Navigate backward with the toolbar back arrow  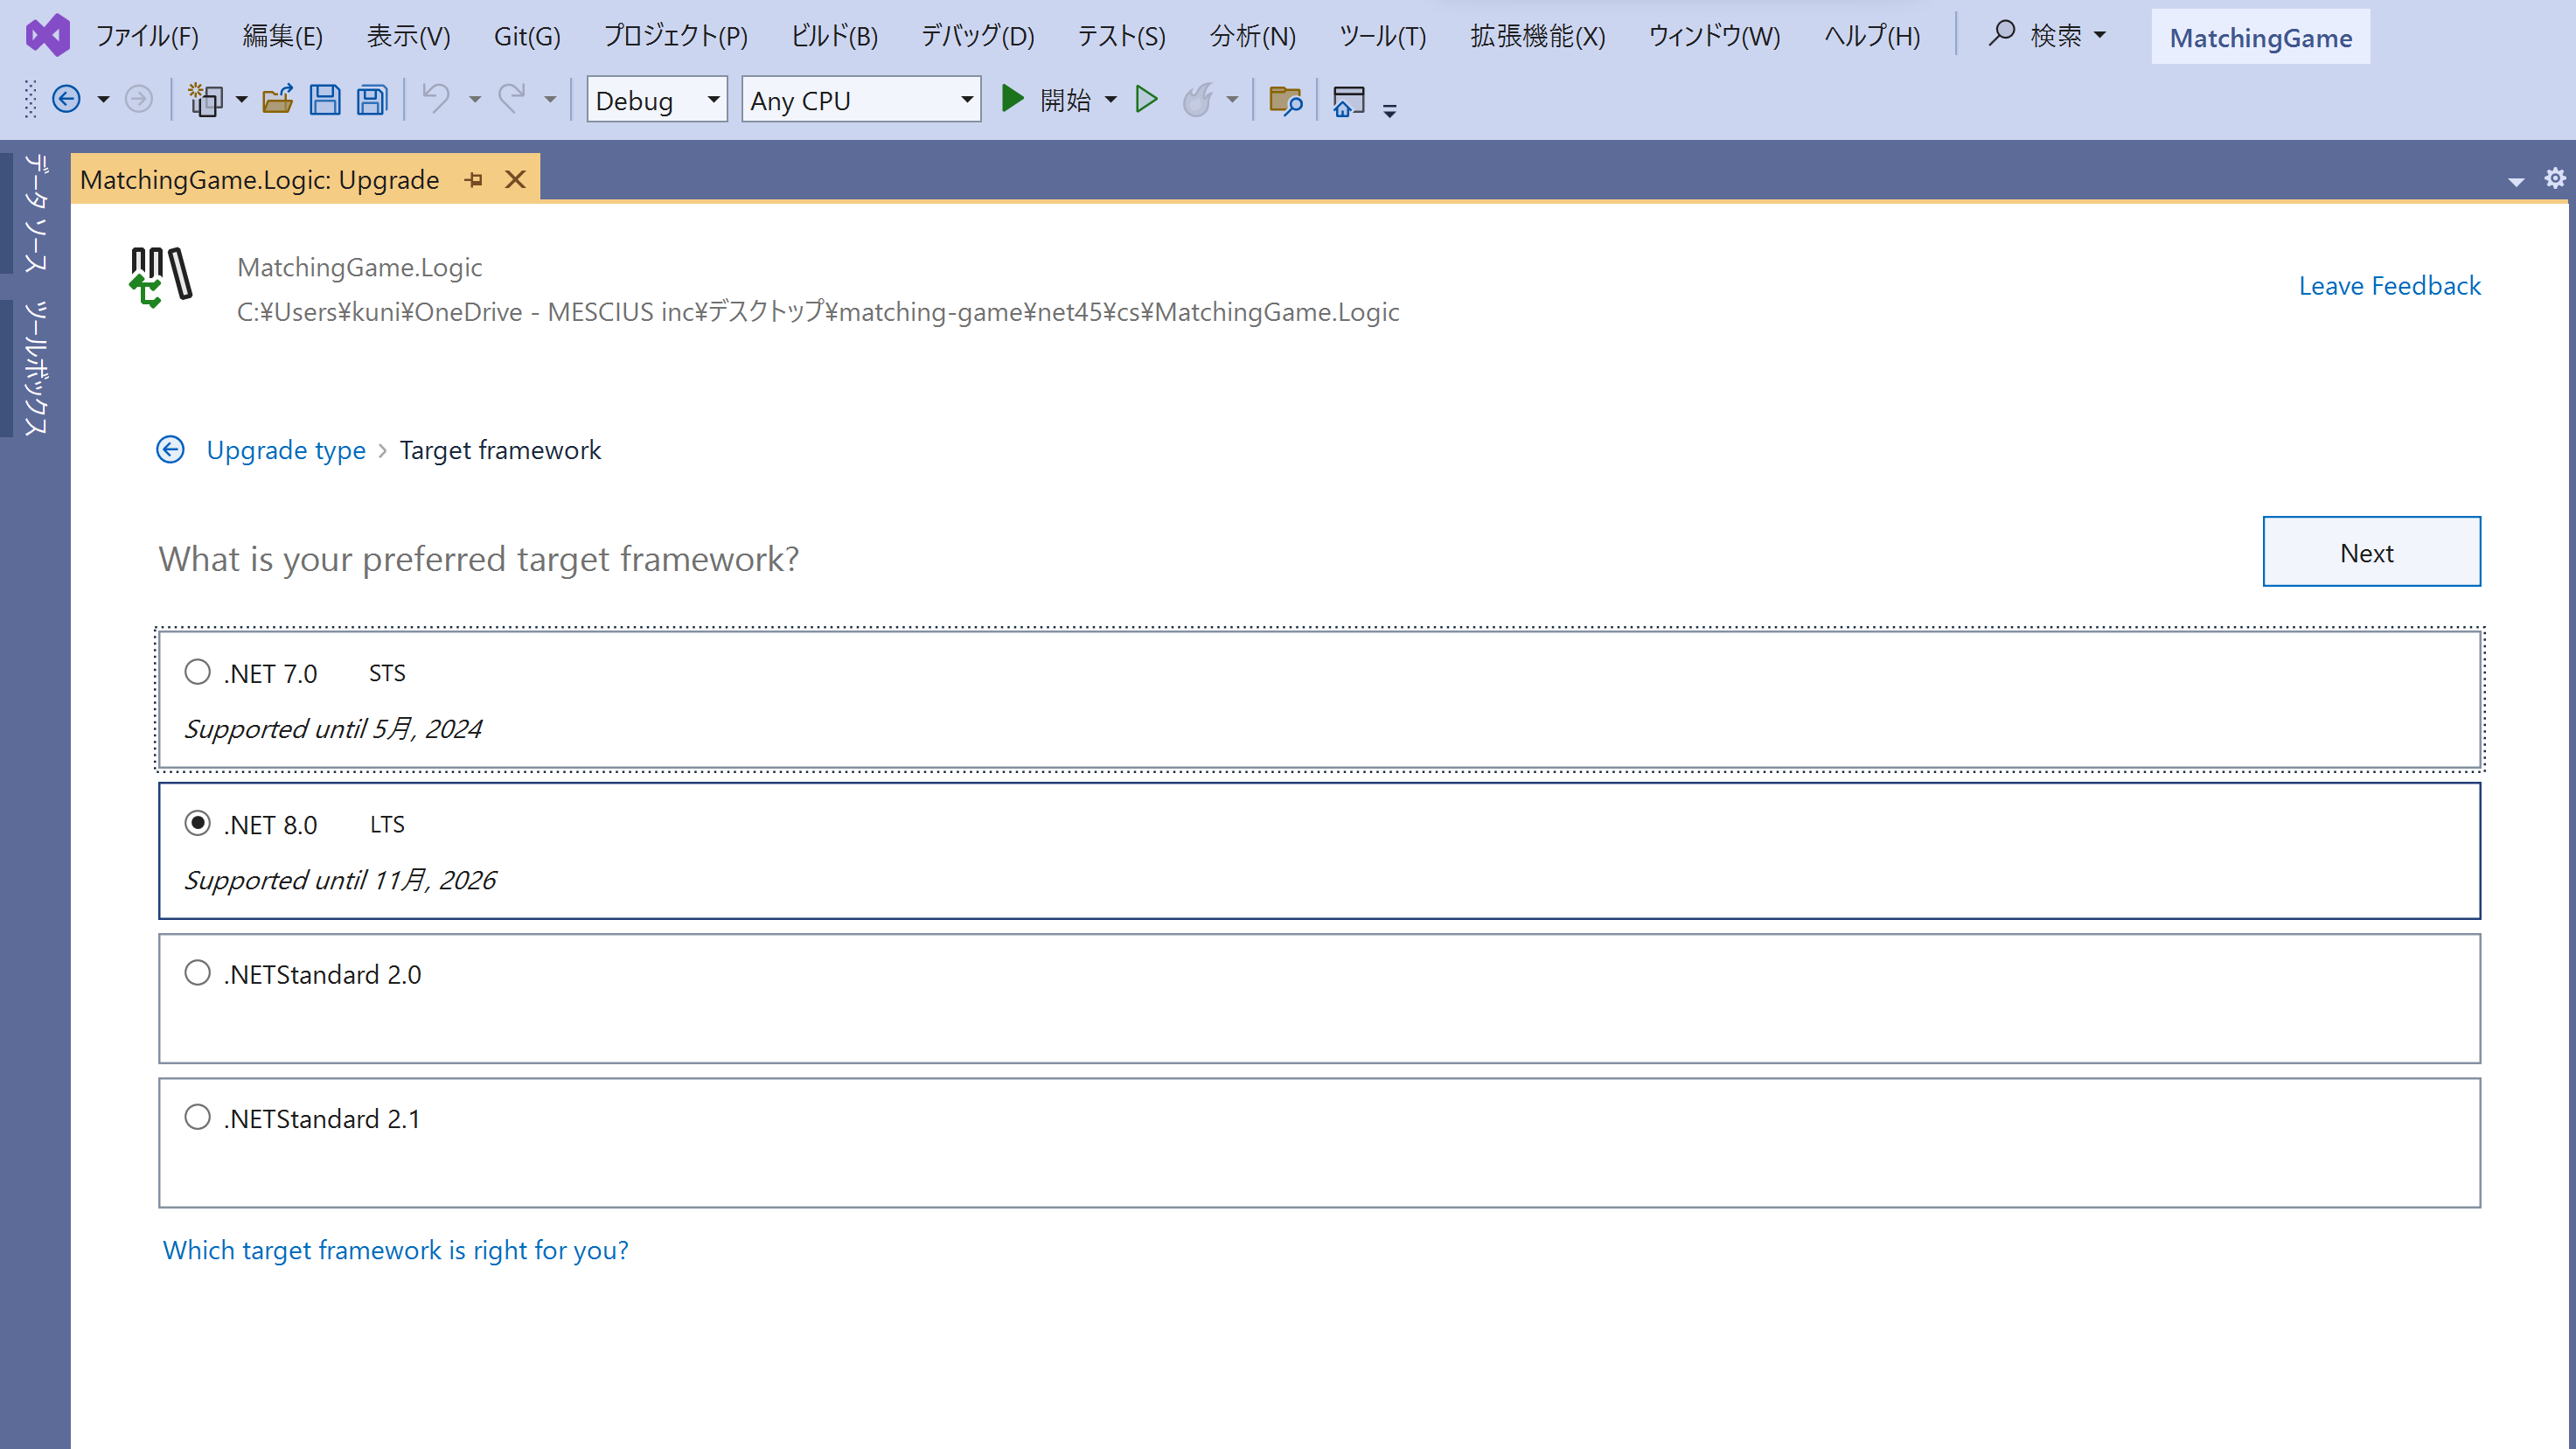pyautogui.click(x=66, y=99)
